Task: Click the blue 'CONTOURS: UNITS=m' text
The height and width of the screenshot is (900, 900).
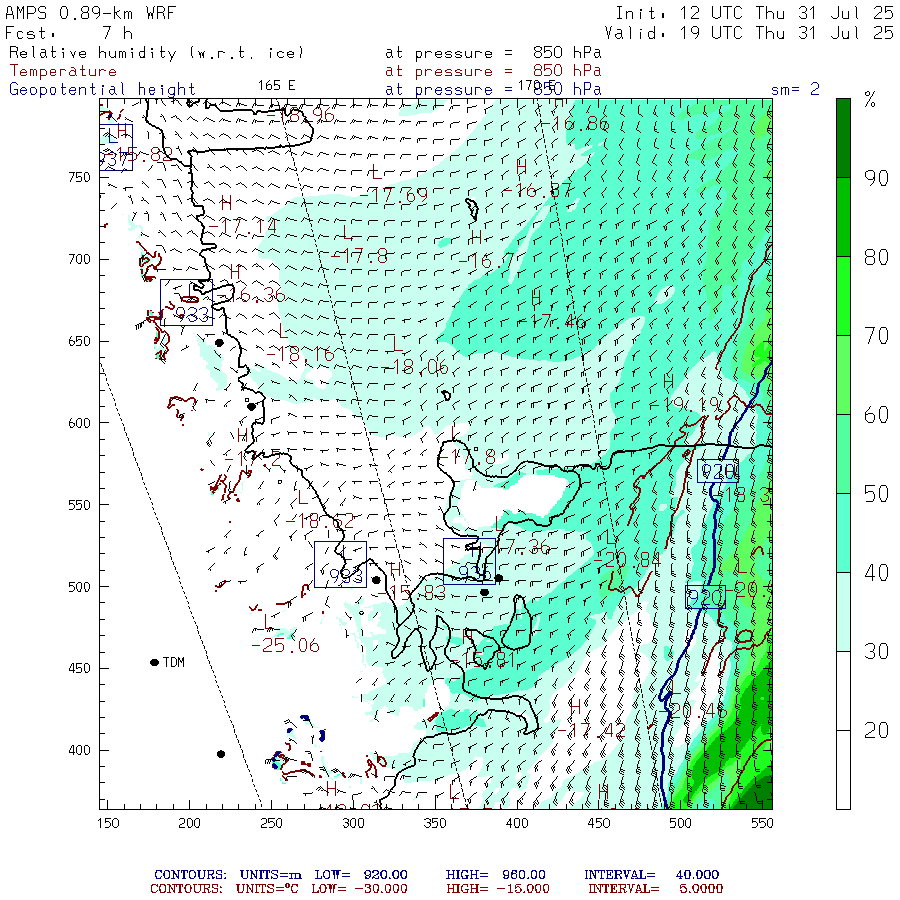Action: (x=228, y=875)
